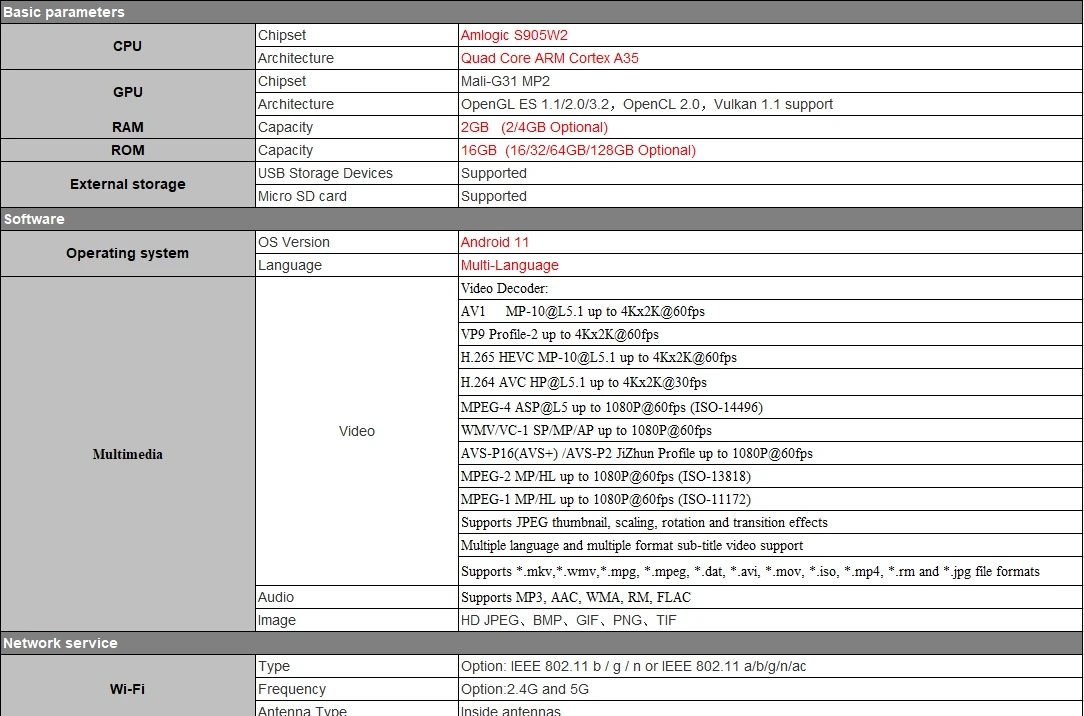Image resolution: width=1084 pixels, height=716 pixels.
Task: Click the 'Multi-Language' value cell
Action: [509, 265]
